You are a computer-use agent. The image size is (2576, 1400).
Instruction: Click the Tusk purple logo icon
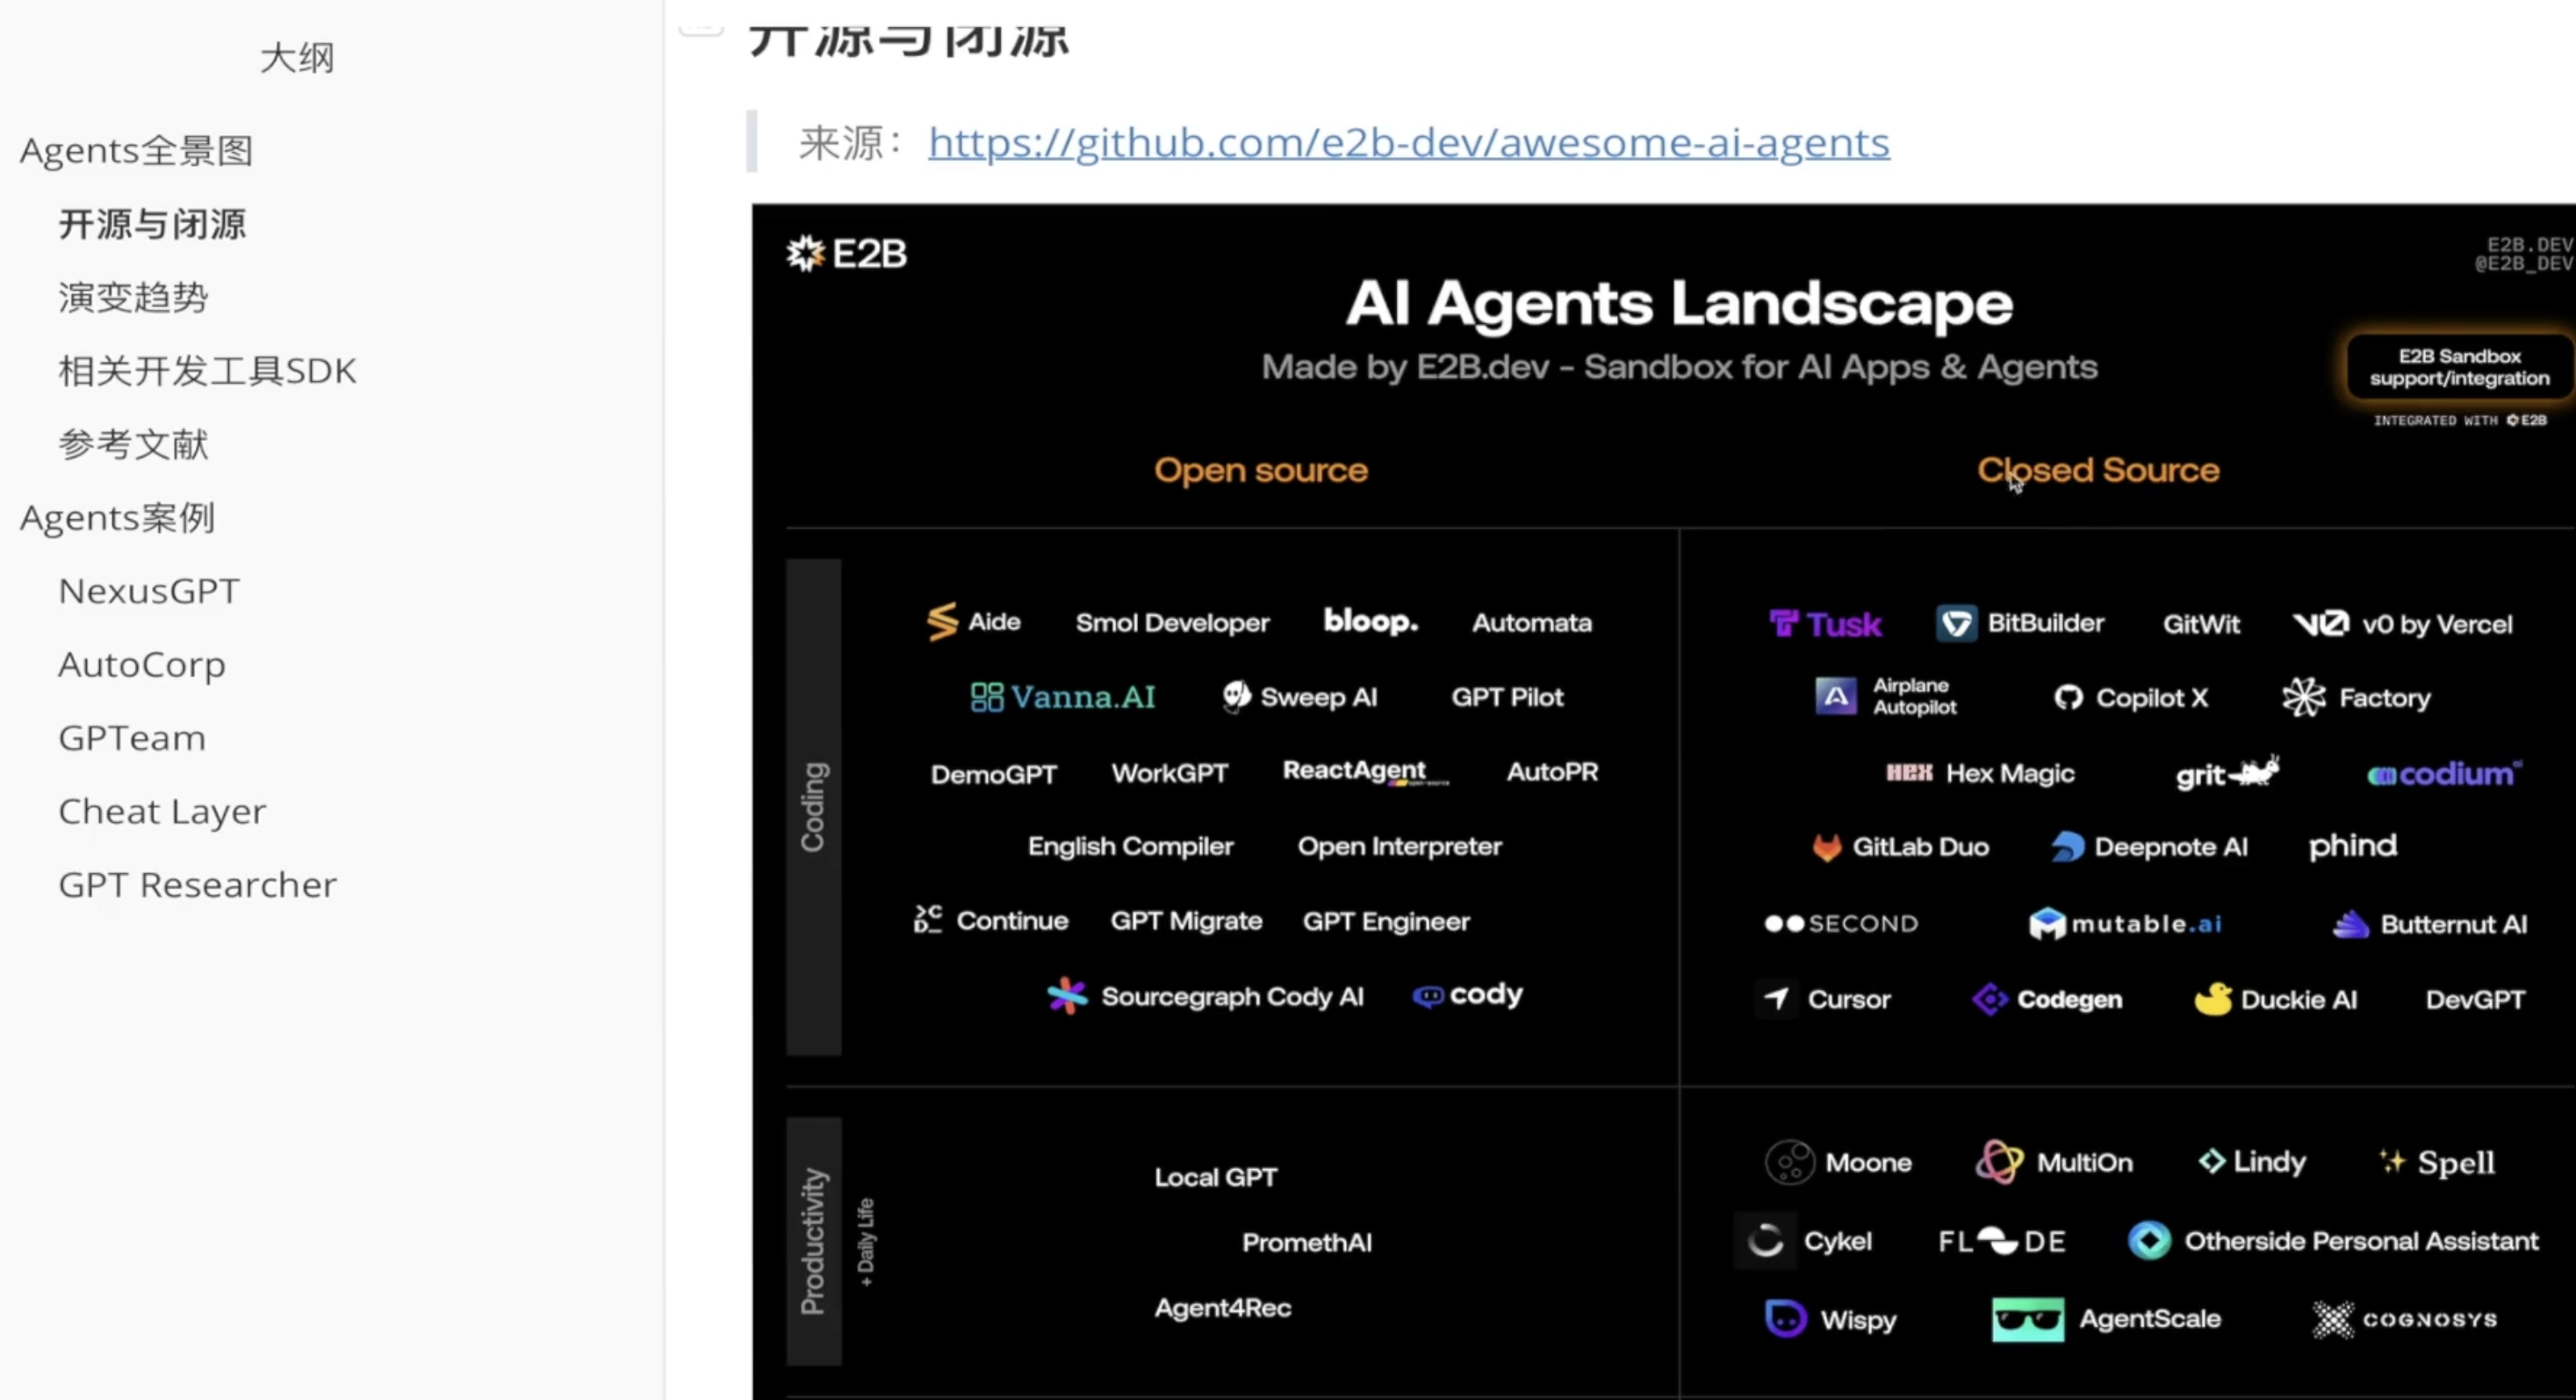pos(1783,624)
